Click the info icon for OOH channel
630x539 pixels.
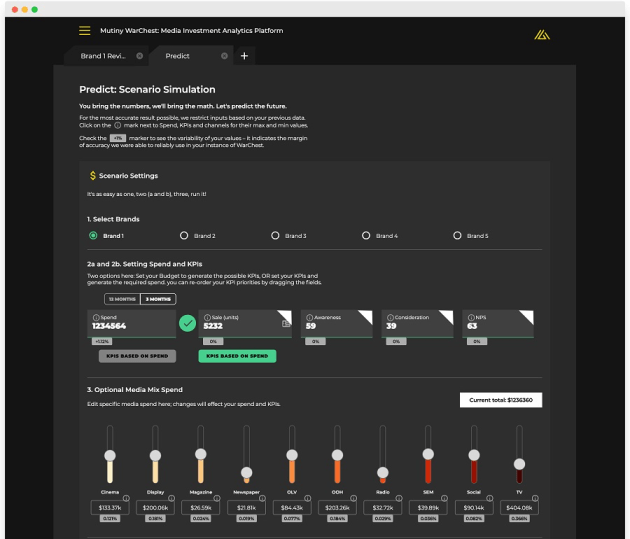pyautogui.click(x=353, y=498)
